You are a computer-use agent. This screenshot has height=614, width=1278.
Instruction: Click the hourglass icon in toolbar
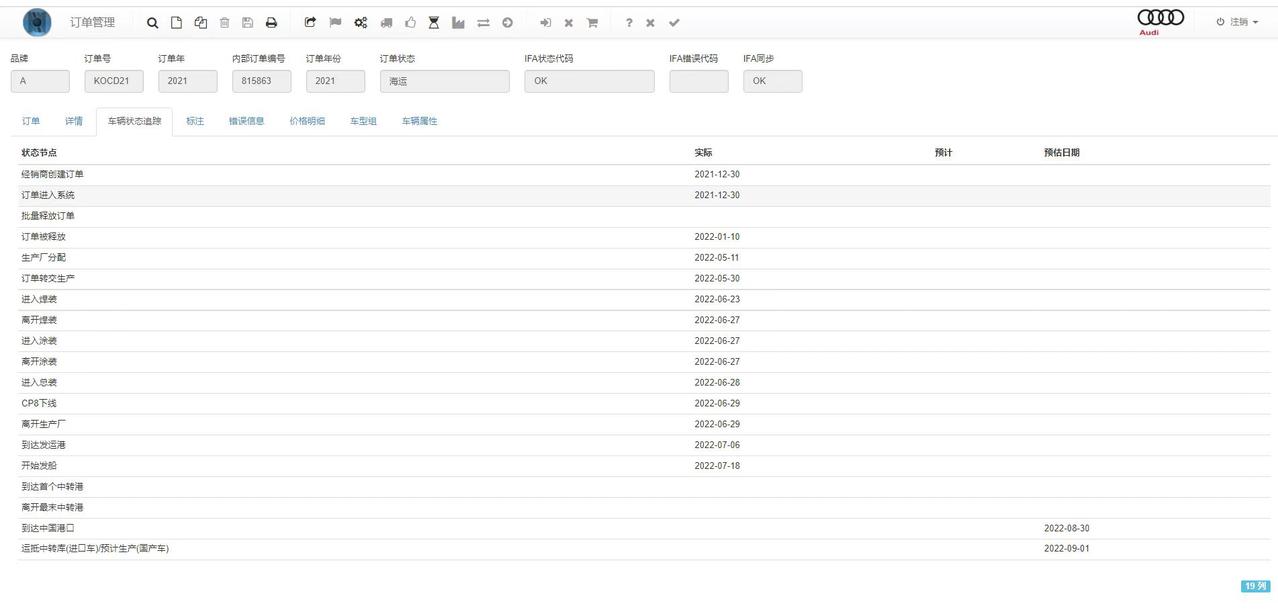click(434, 22)
